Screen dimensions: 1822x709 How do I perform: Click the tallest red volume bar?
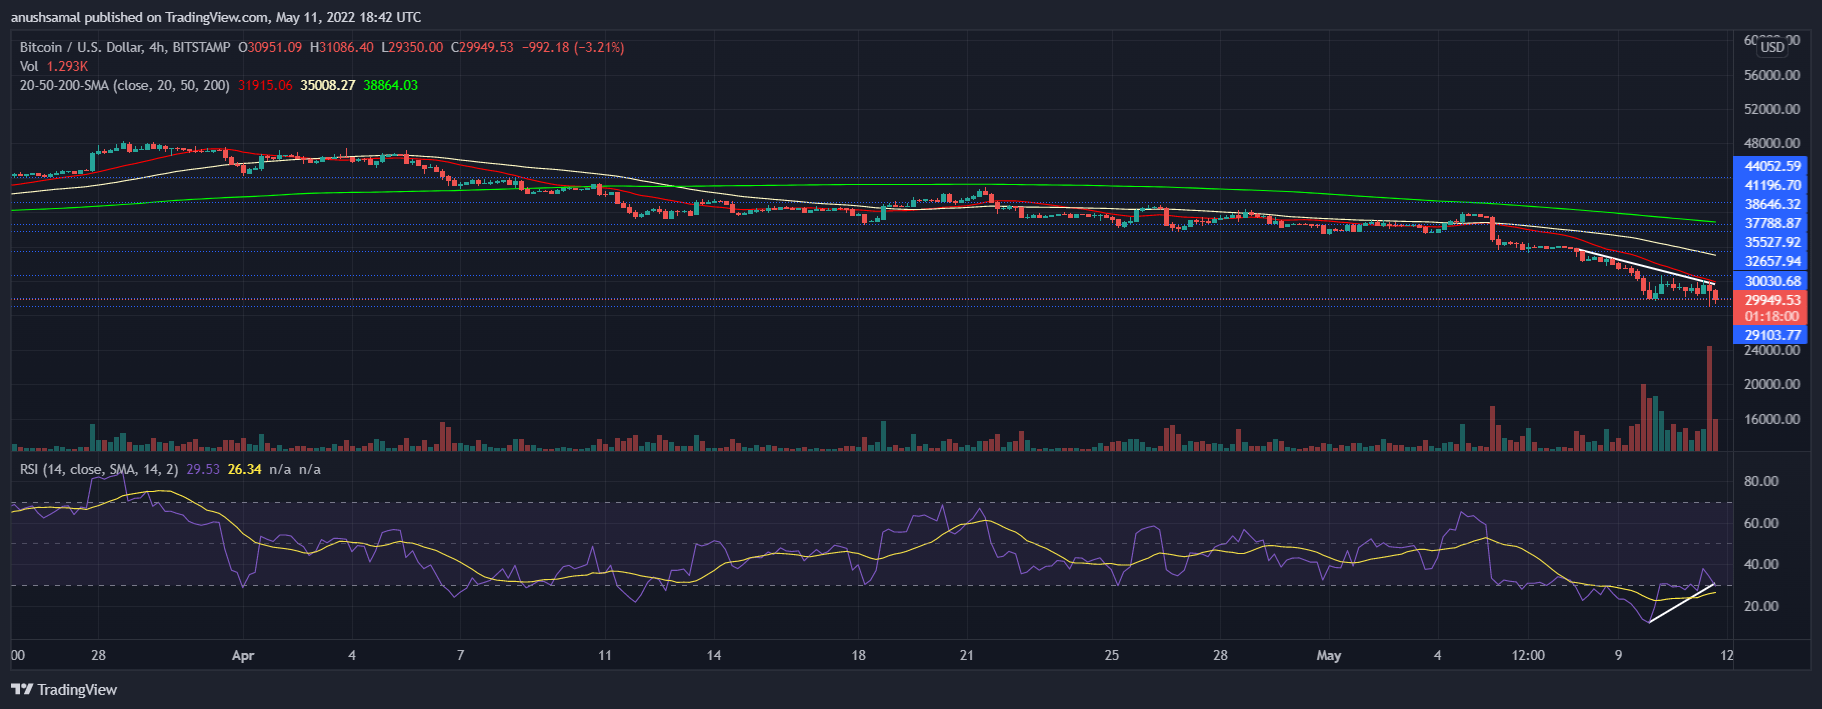1710,398
